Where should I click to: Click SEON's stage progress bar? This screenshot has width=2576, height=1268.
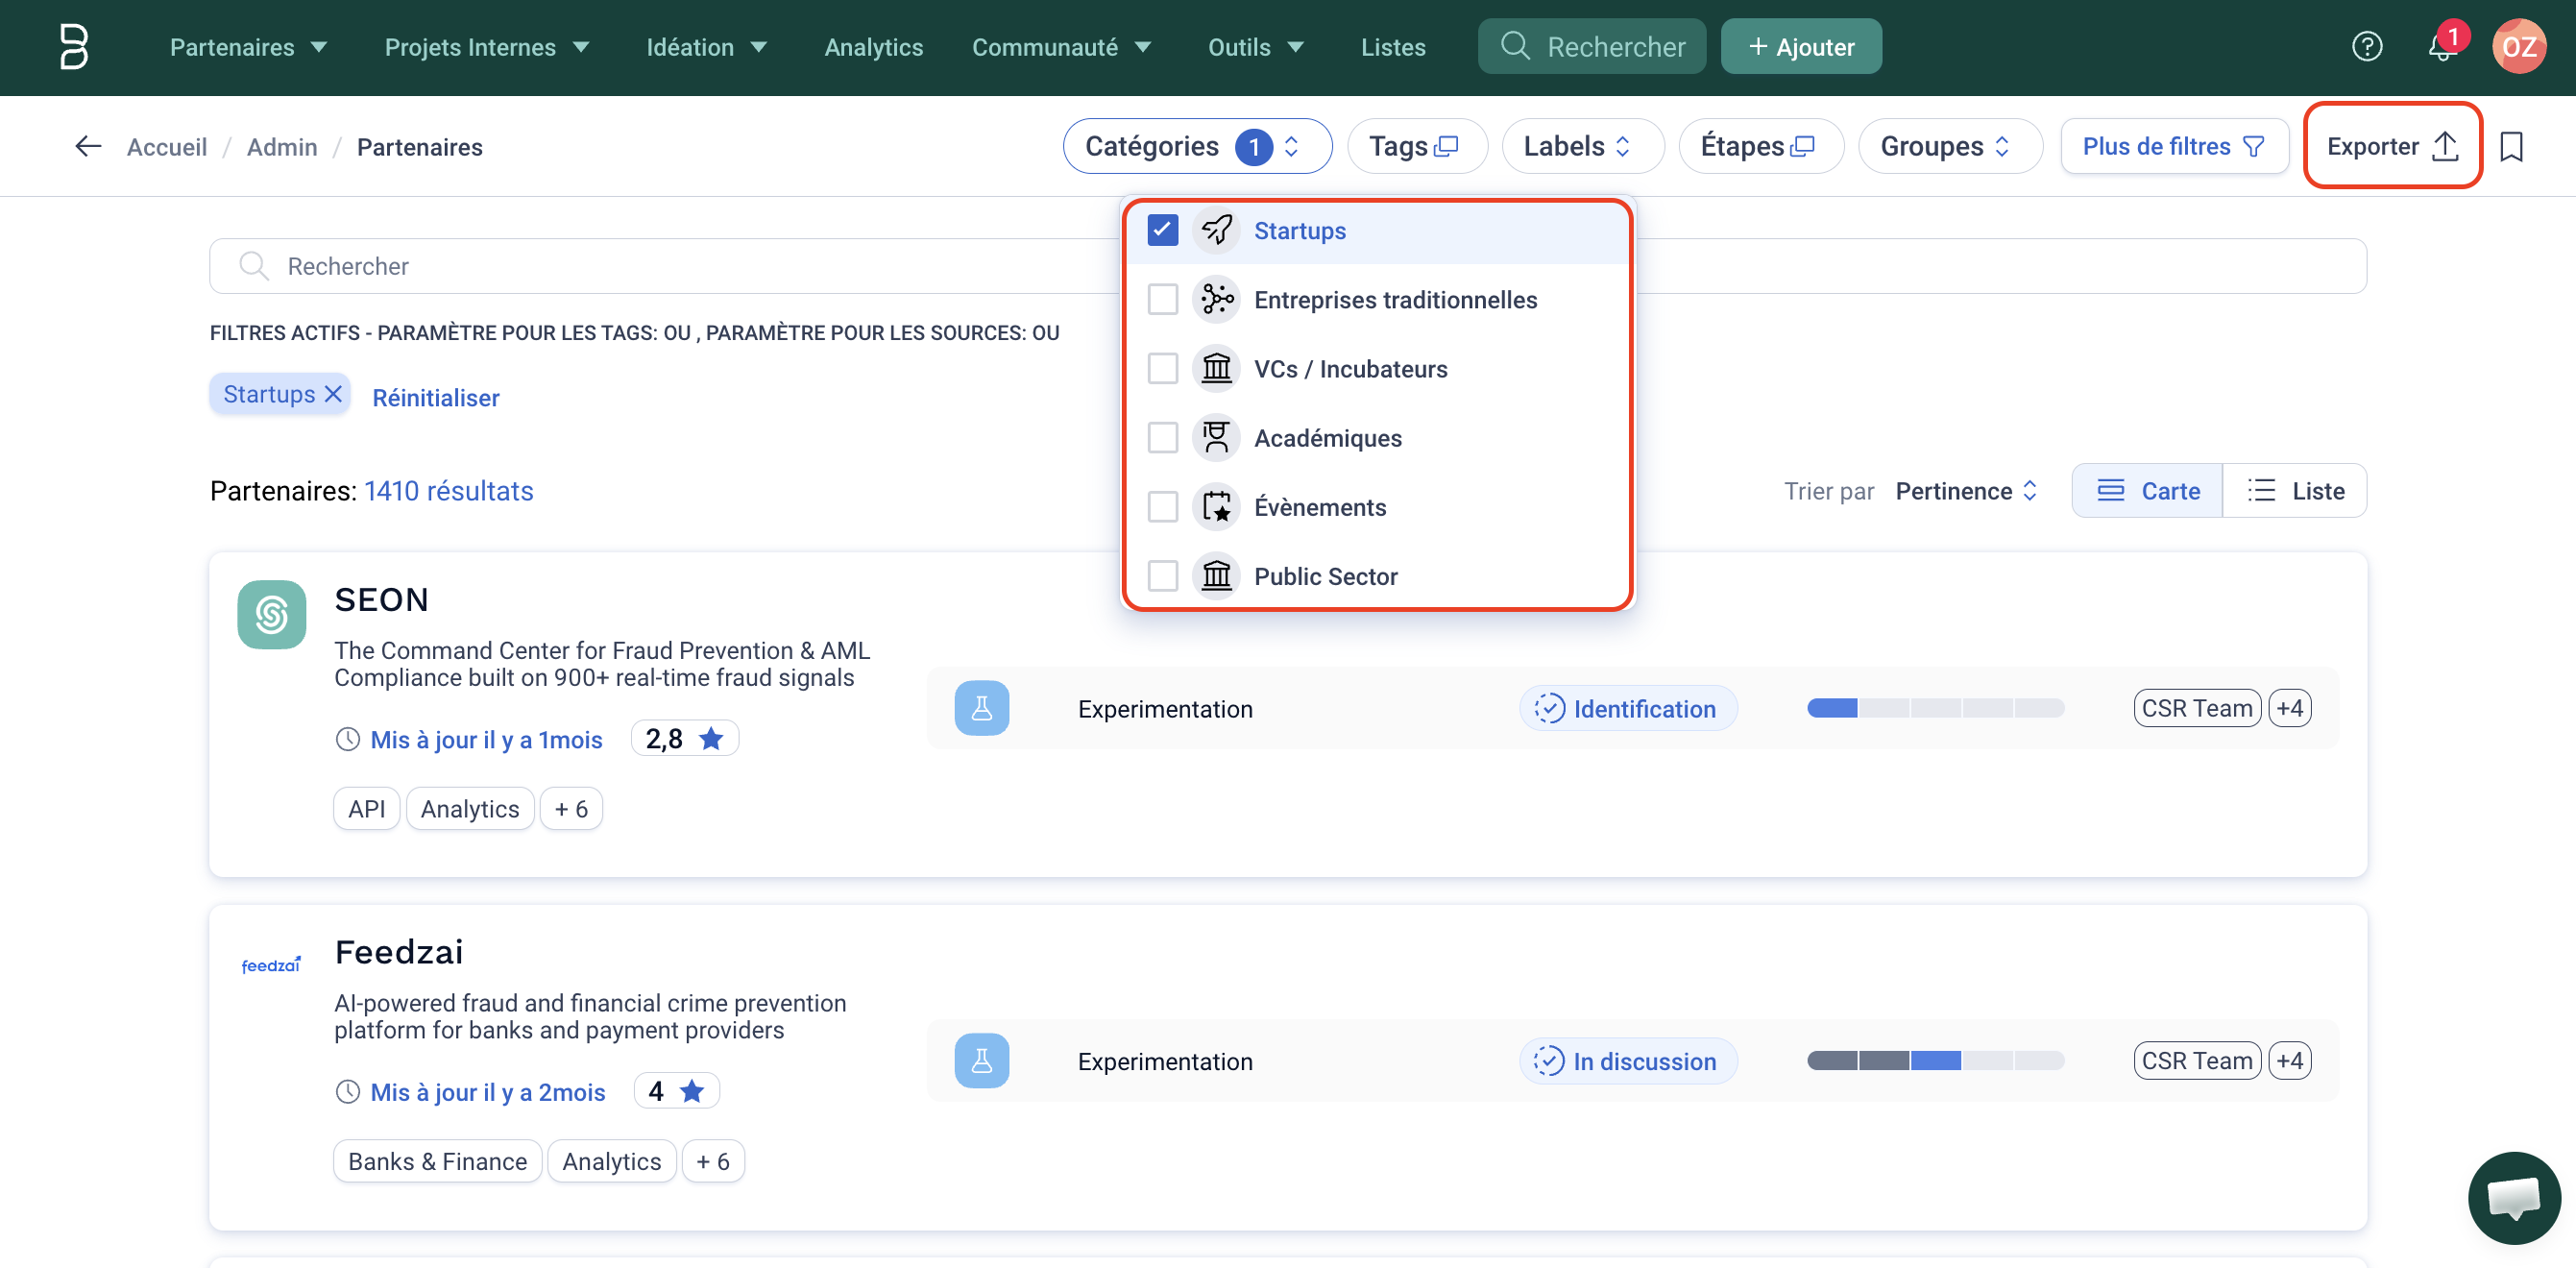(x=1935, y=708)
